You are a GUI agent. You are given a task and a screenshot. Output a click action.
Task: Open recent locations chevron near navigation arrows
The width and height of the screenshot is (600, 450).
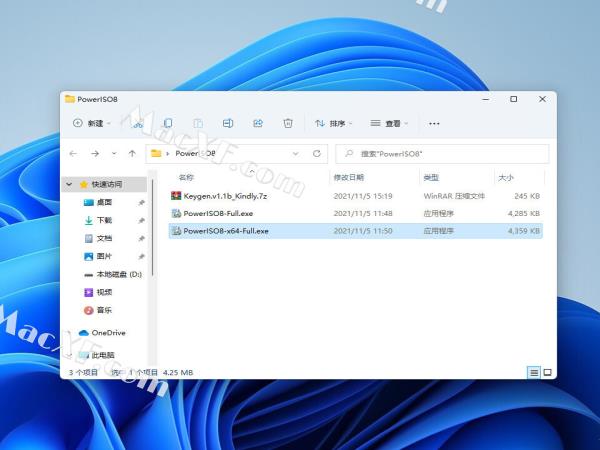tap(114, 154)
